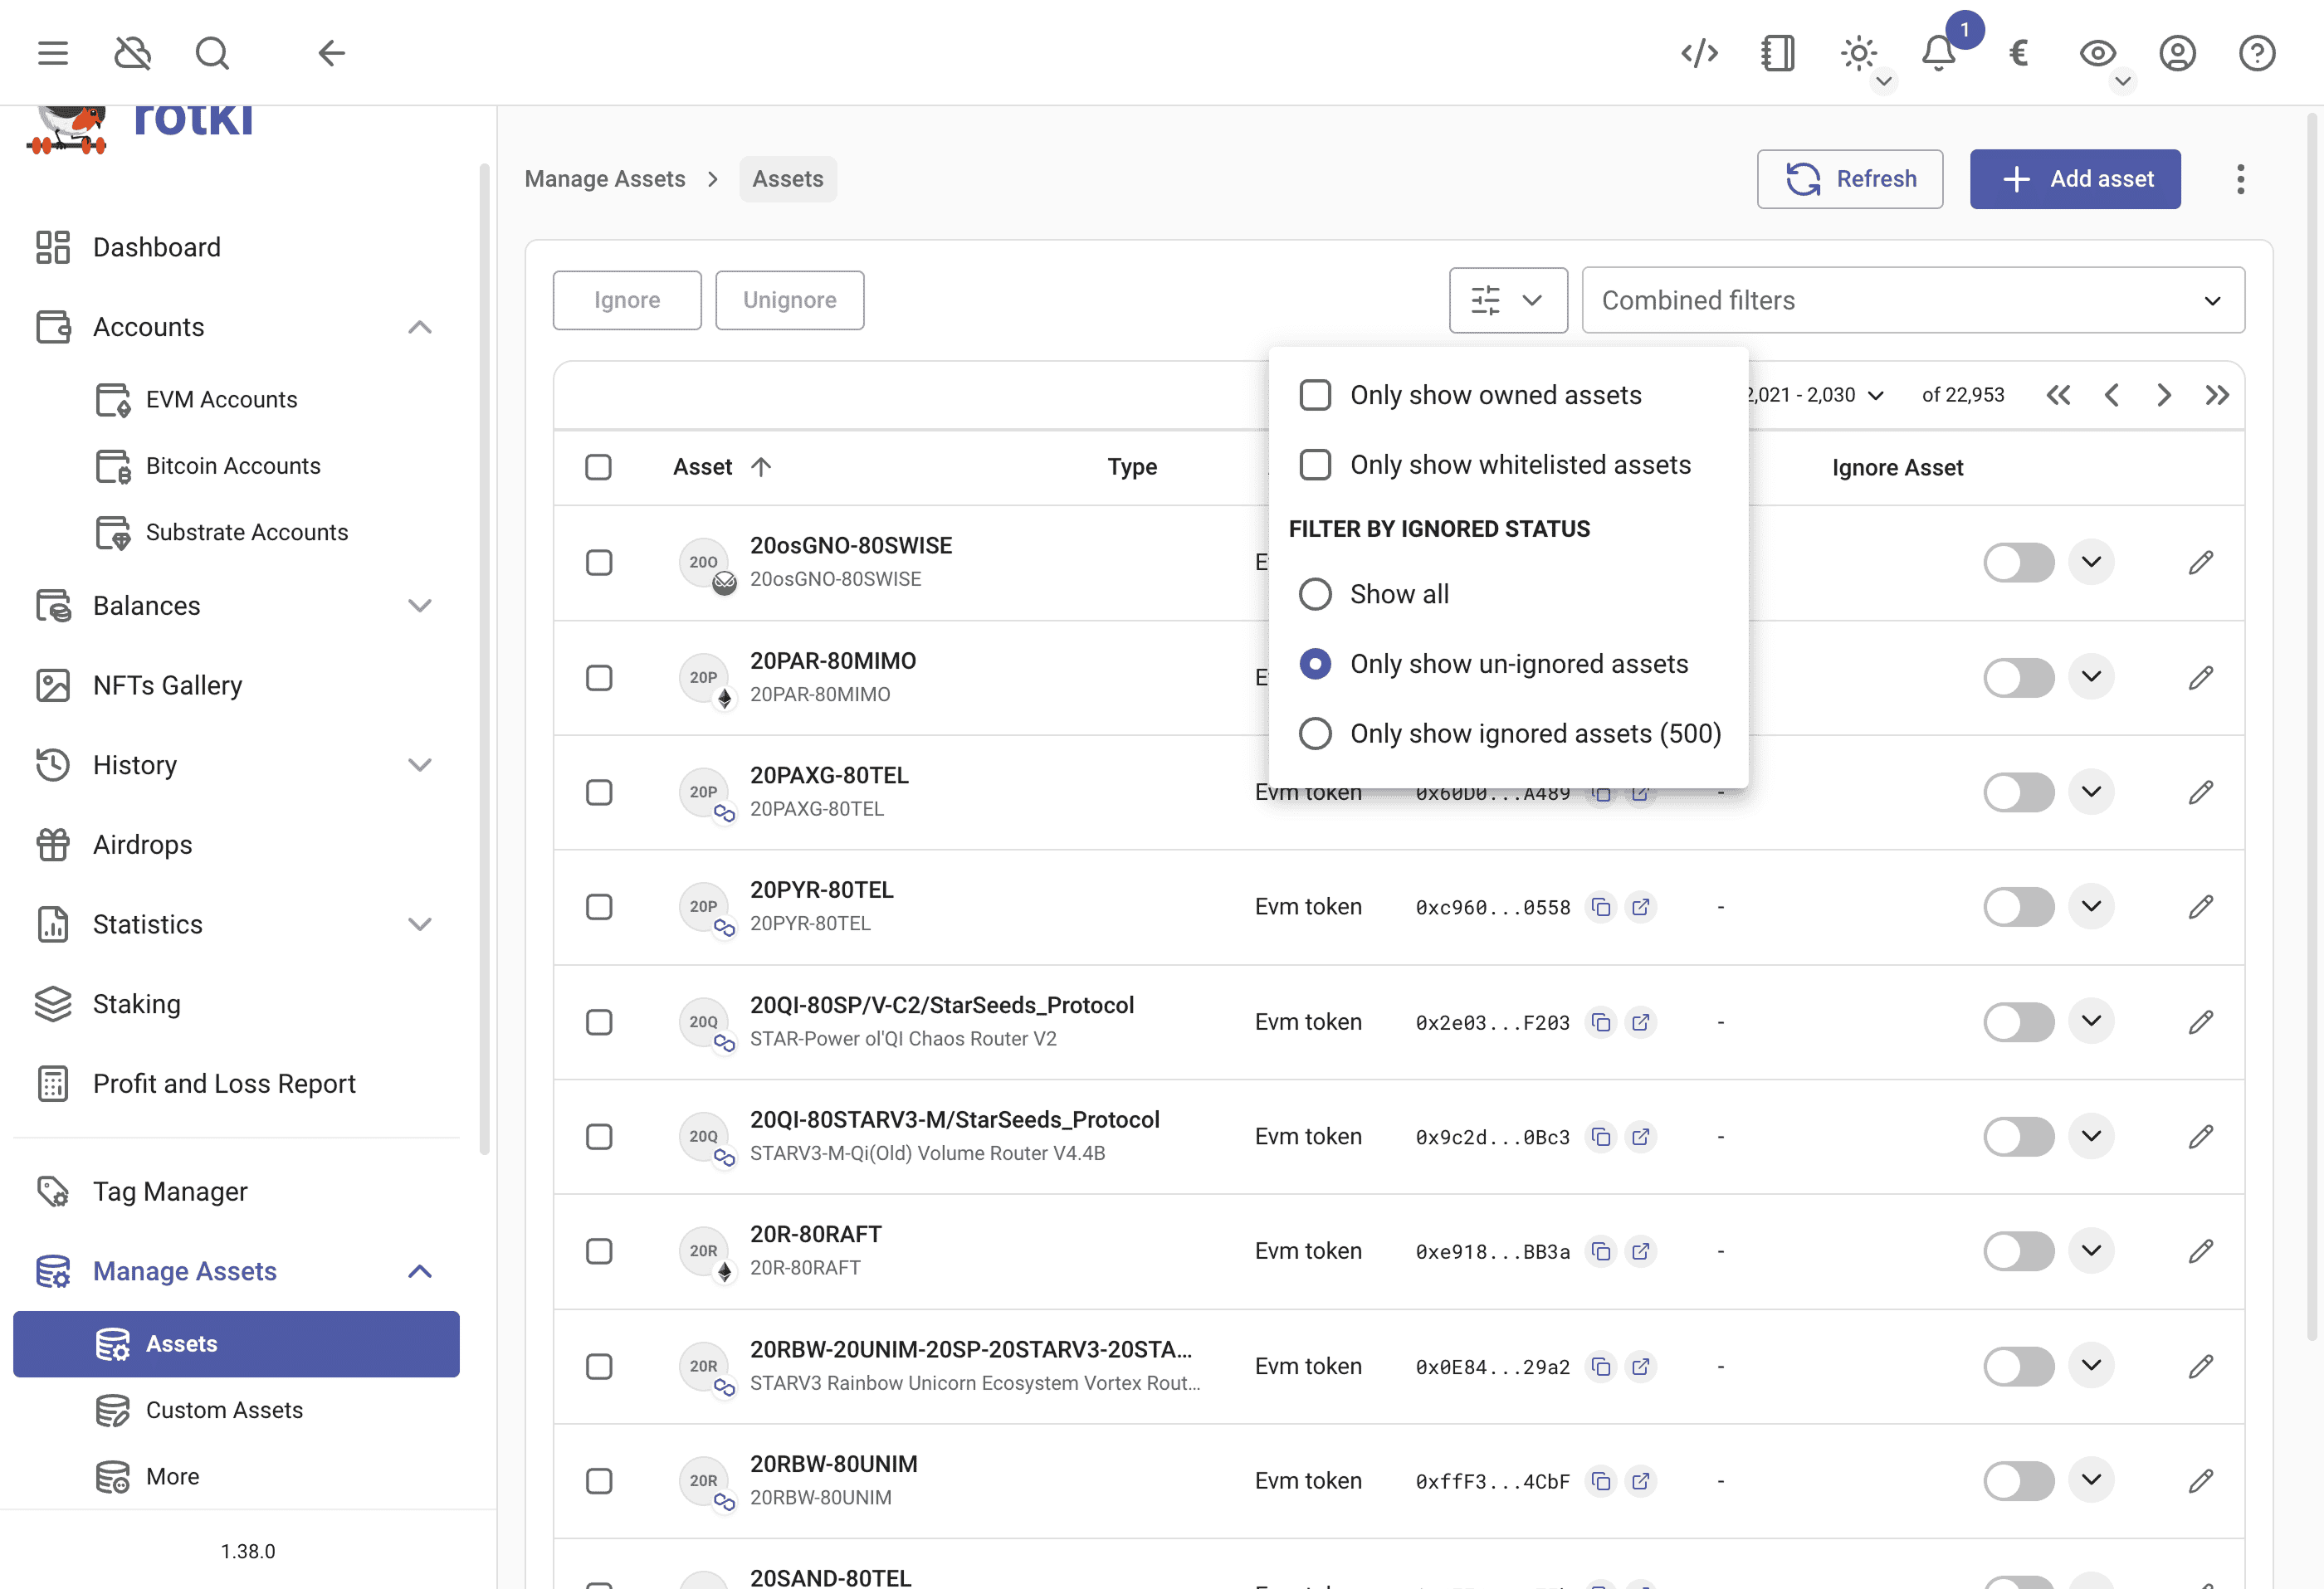Click the Unignore button
2324x1589 pixels.
coord(789,300)
